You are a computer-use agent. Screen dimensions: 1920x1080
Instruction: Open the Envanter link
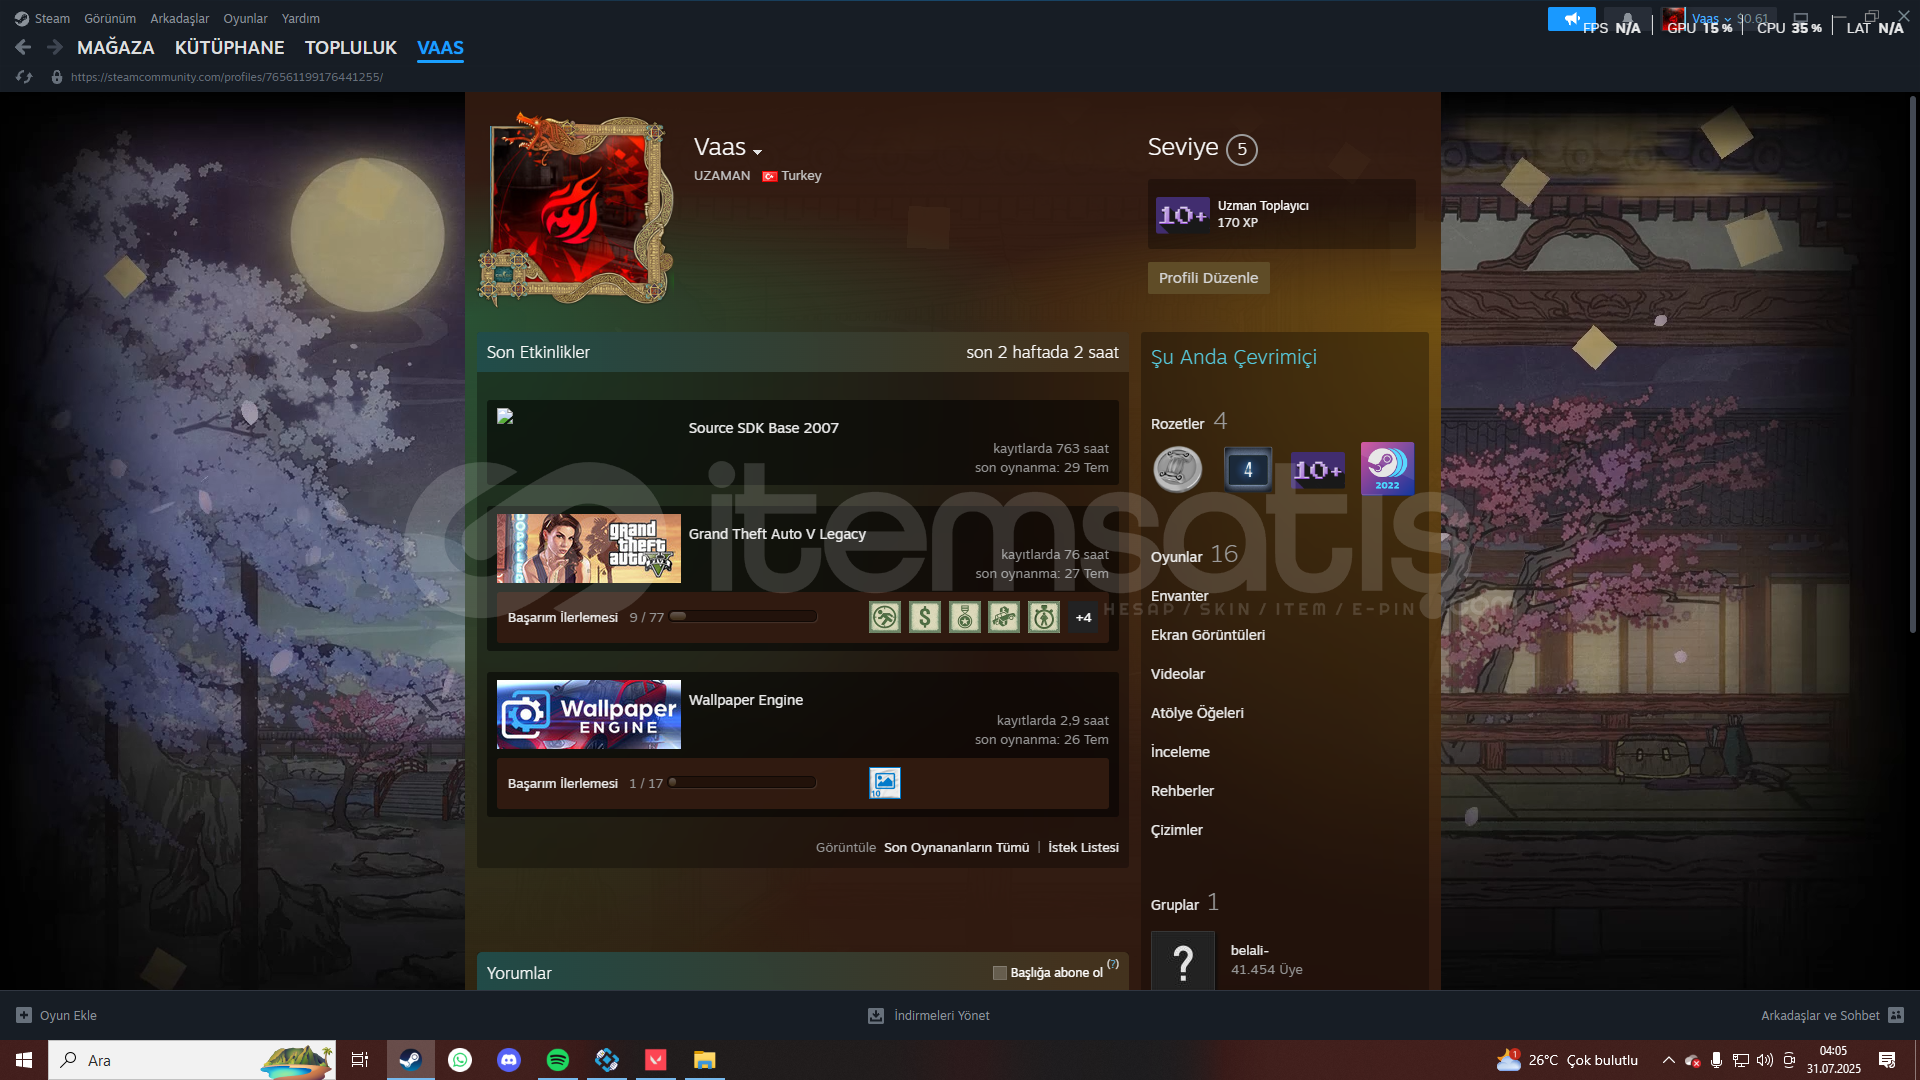click(x=1180, y=596)
